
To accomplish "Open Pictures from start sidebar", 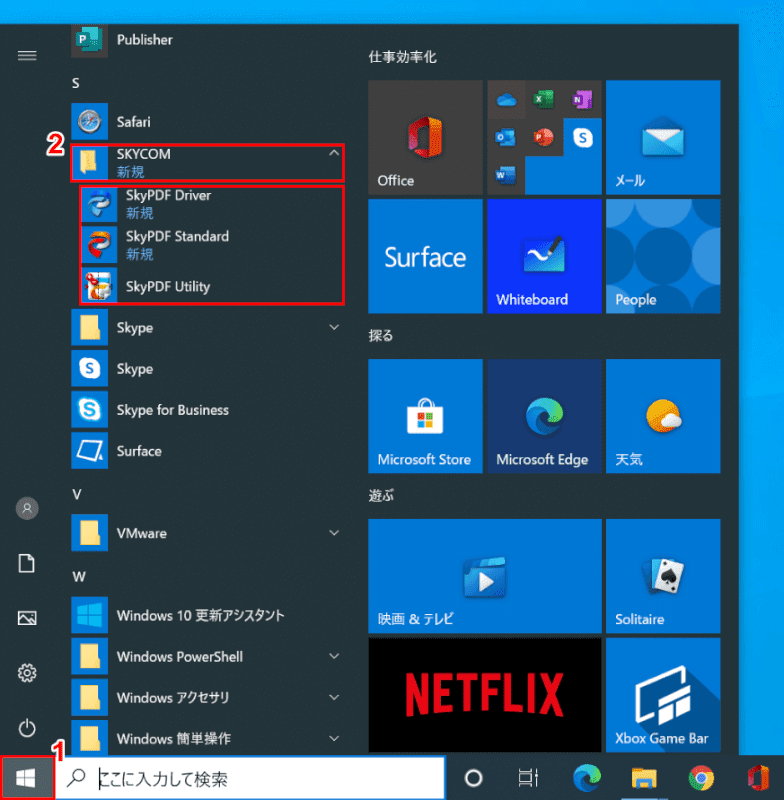I will point(27,618).
